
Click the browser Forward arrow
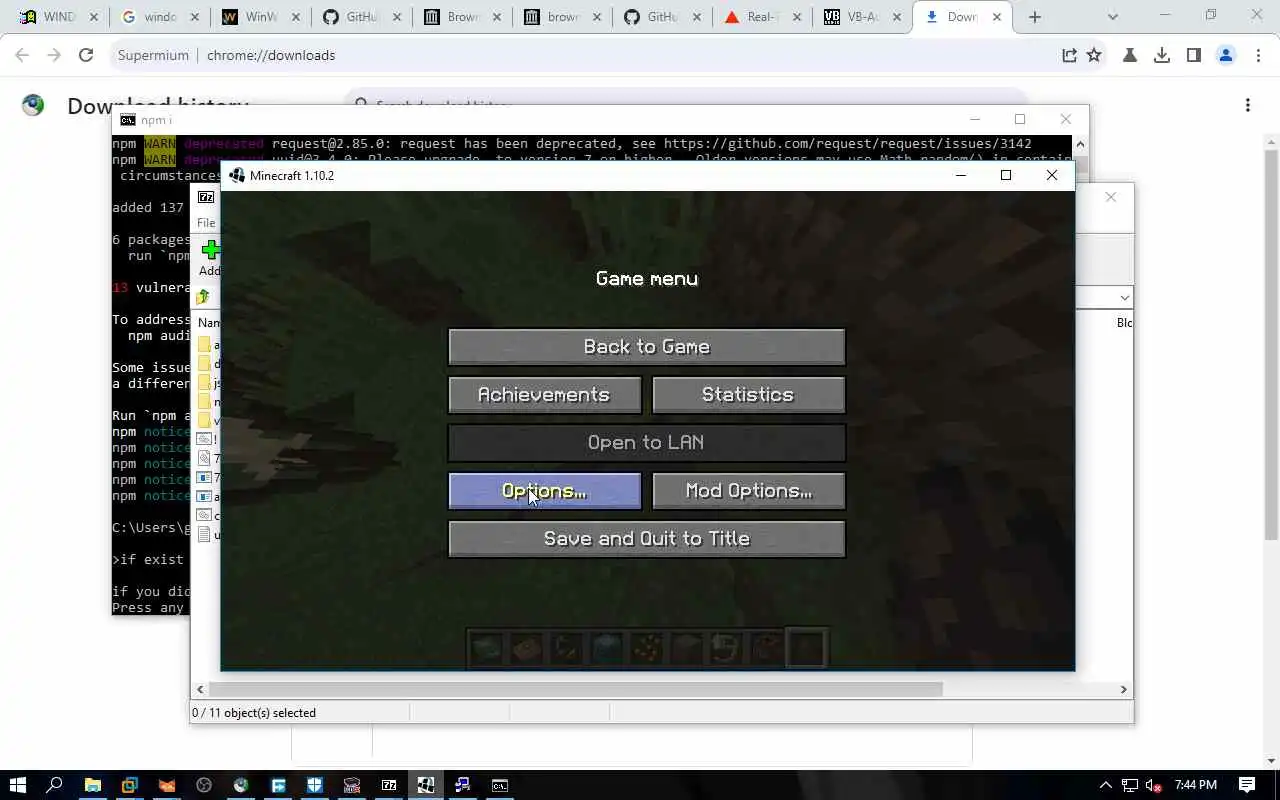point(54,56)
